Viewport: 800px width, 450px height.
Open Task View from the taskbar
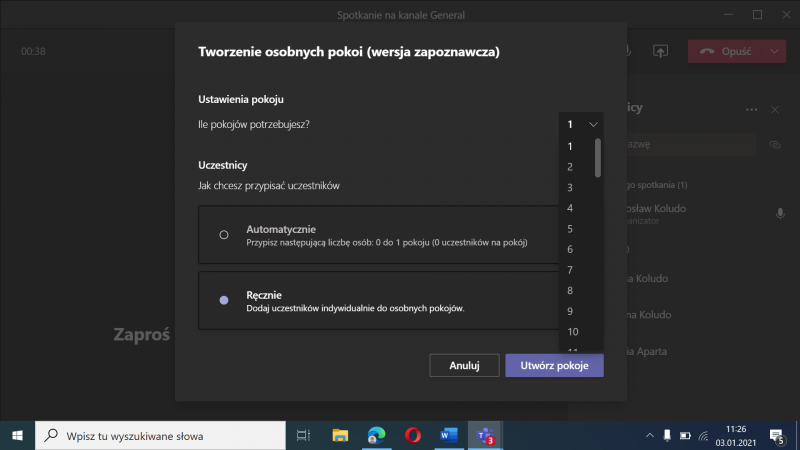[x=304, y=436]
